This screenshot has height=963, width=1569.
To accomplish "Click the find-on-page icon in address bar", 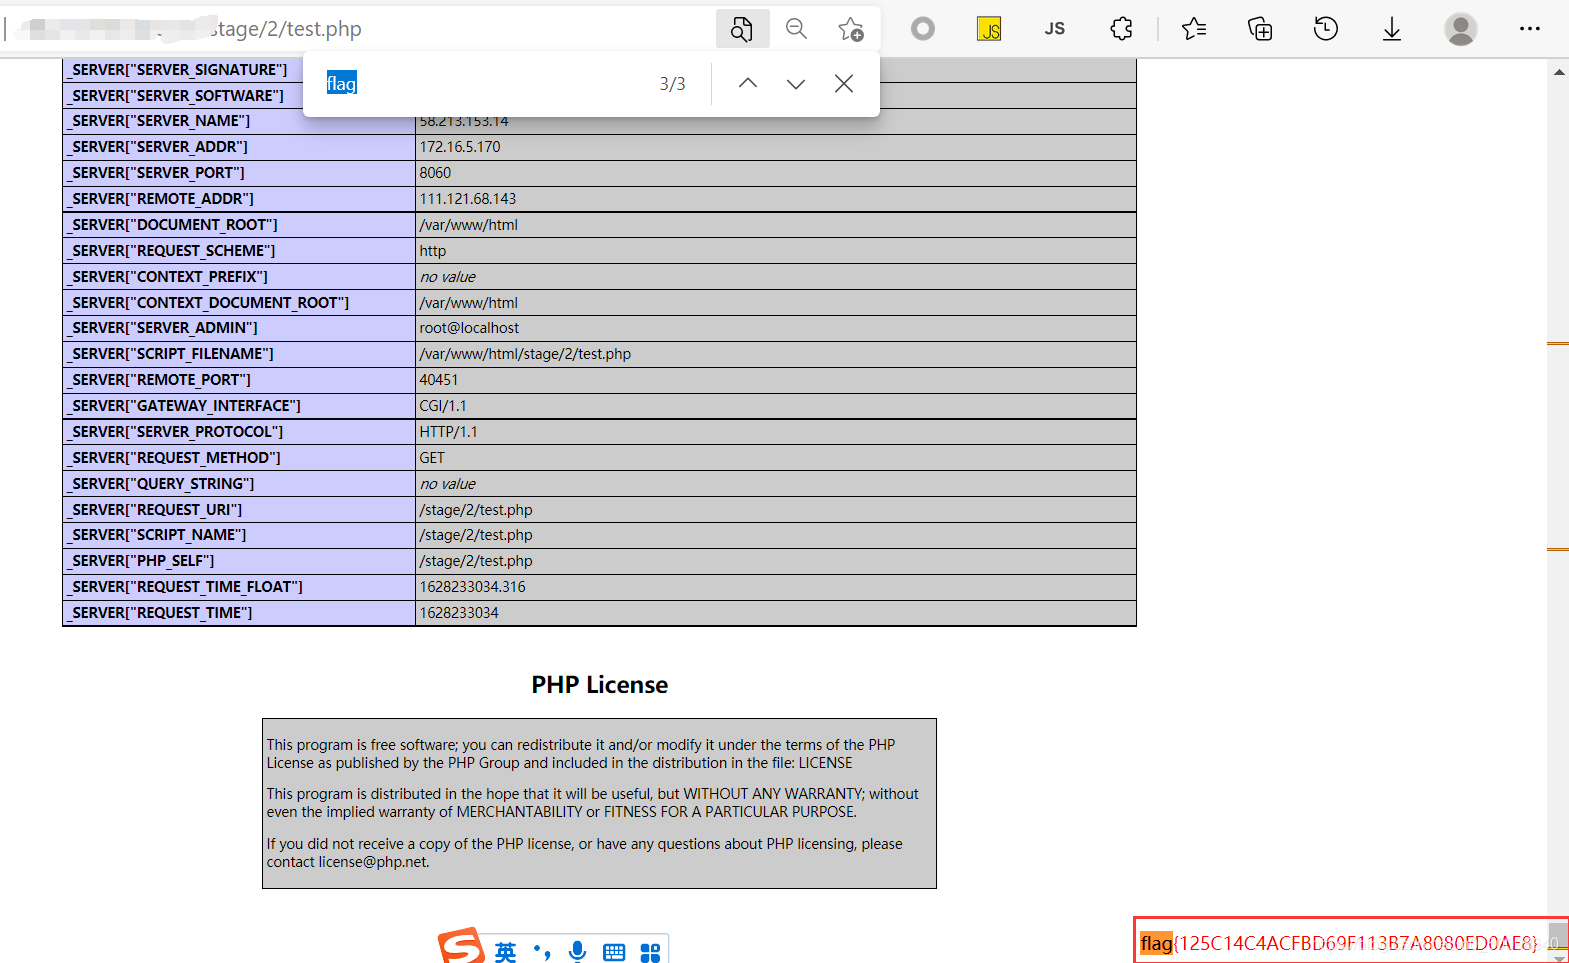I will pos(742,29).
